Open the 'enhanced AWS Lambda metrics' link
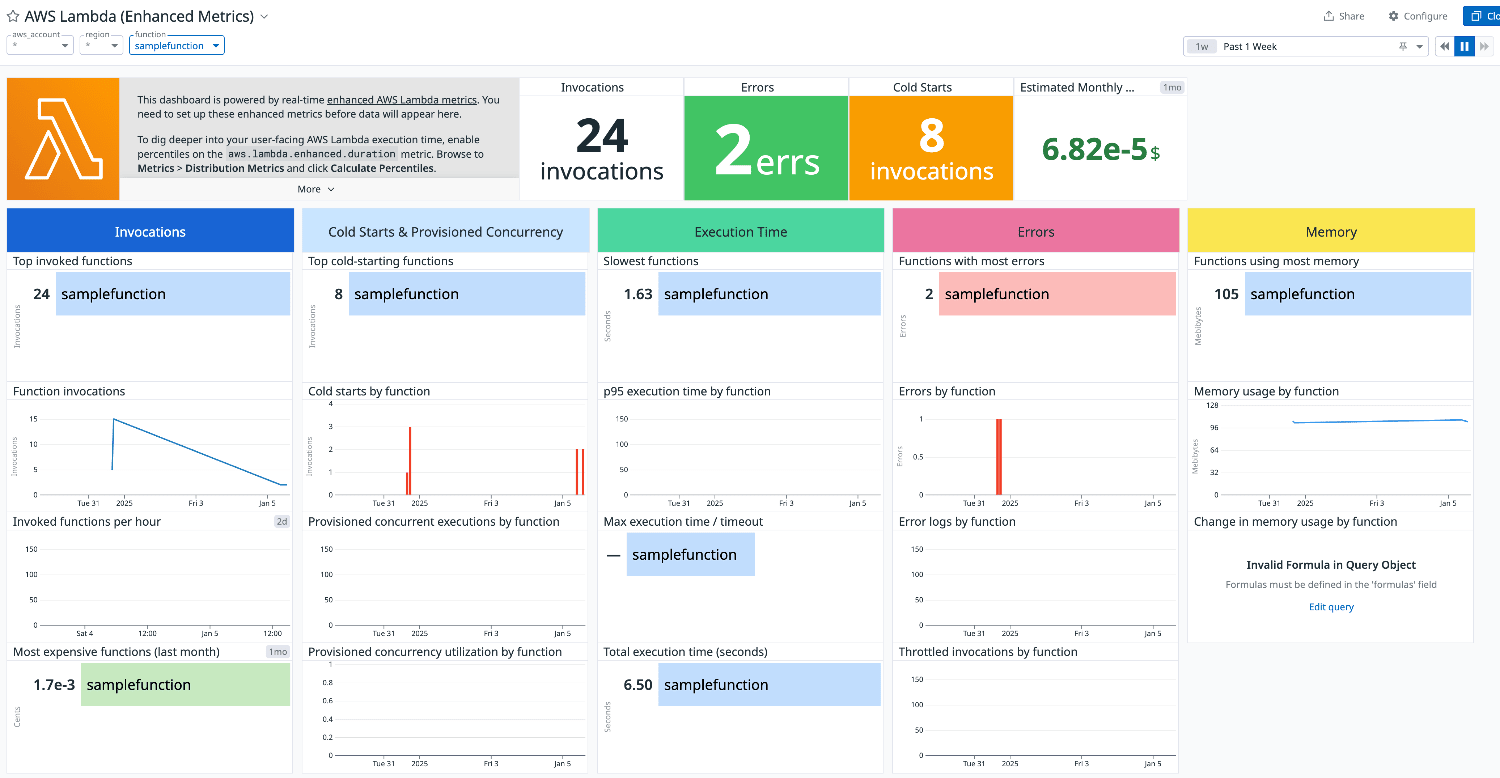Viewport: 1500px width, 778px height. pyautogui.click(x=402, y=100)
